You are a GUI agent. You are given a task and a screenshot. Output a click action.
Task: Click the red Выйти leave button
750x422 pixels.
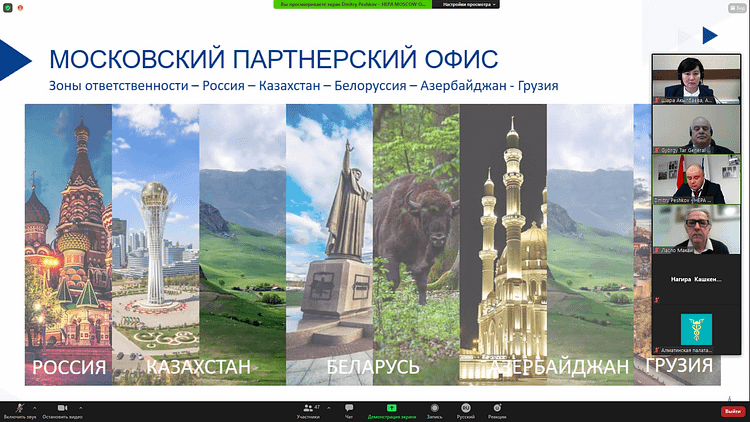point(733,411)
